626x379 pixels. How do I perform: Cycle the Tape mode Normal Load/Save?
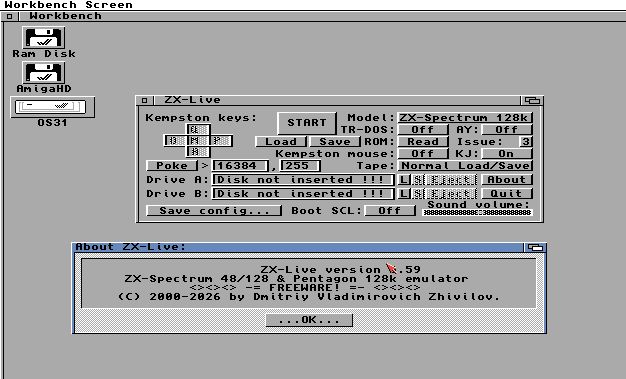465,166
